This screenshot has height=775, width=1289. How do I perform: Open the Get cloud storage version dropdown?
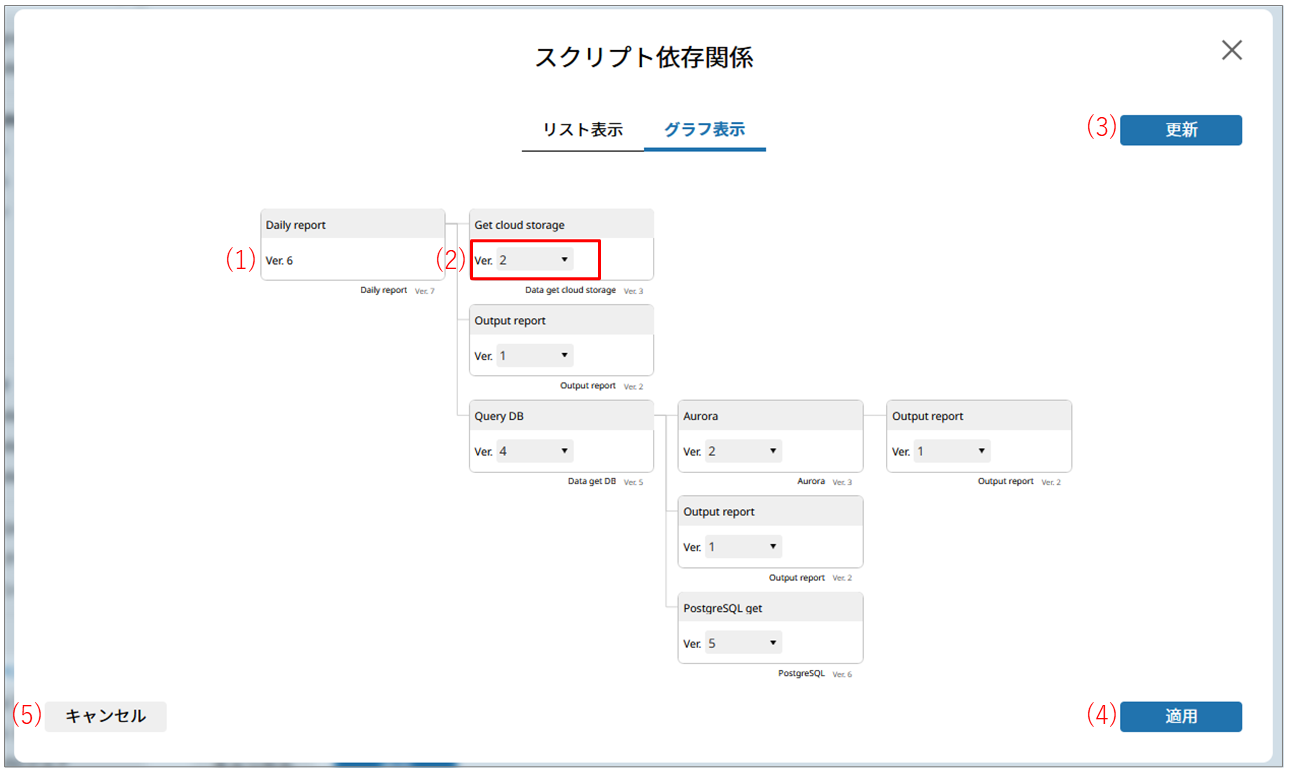click(535, 260)
